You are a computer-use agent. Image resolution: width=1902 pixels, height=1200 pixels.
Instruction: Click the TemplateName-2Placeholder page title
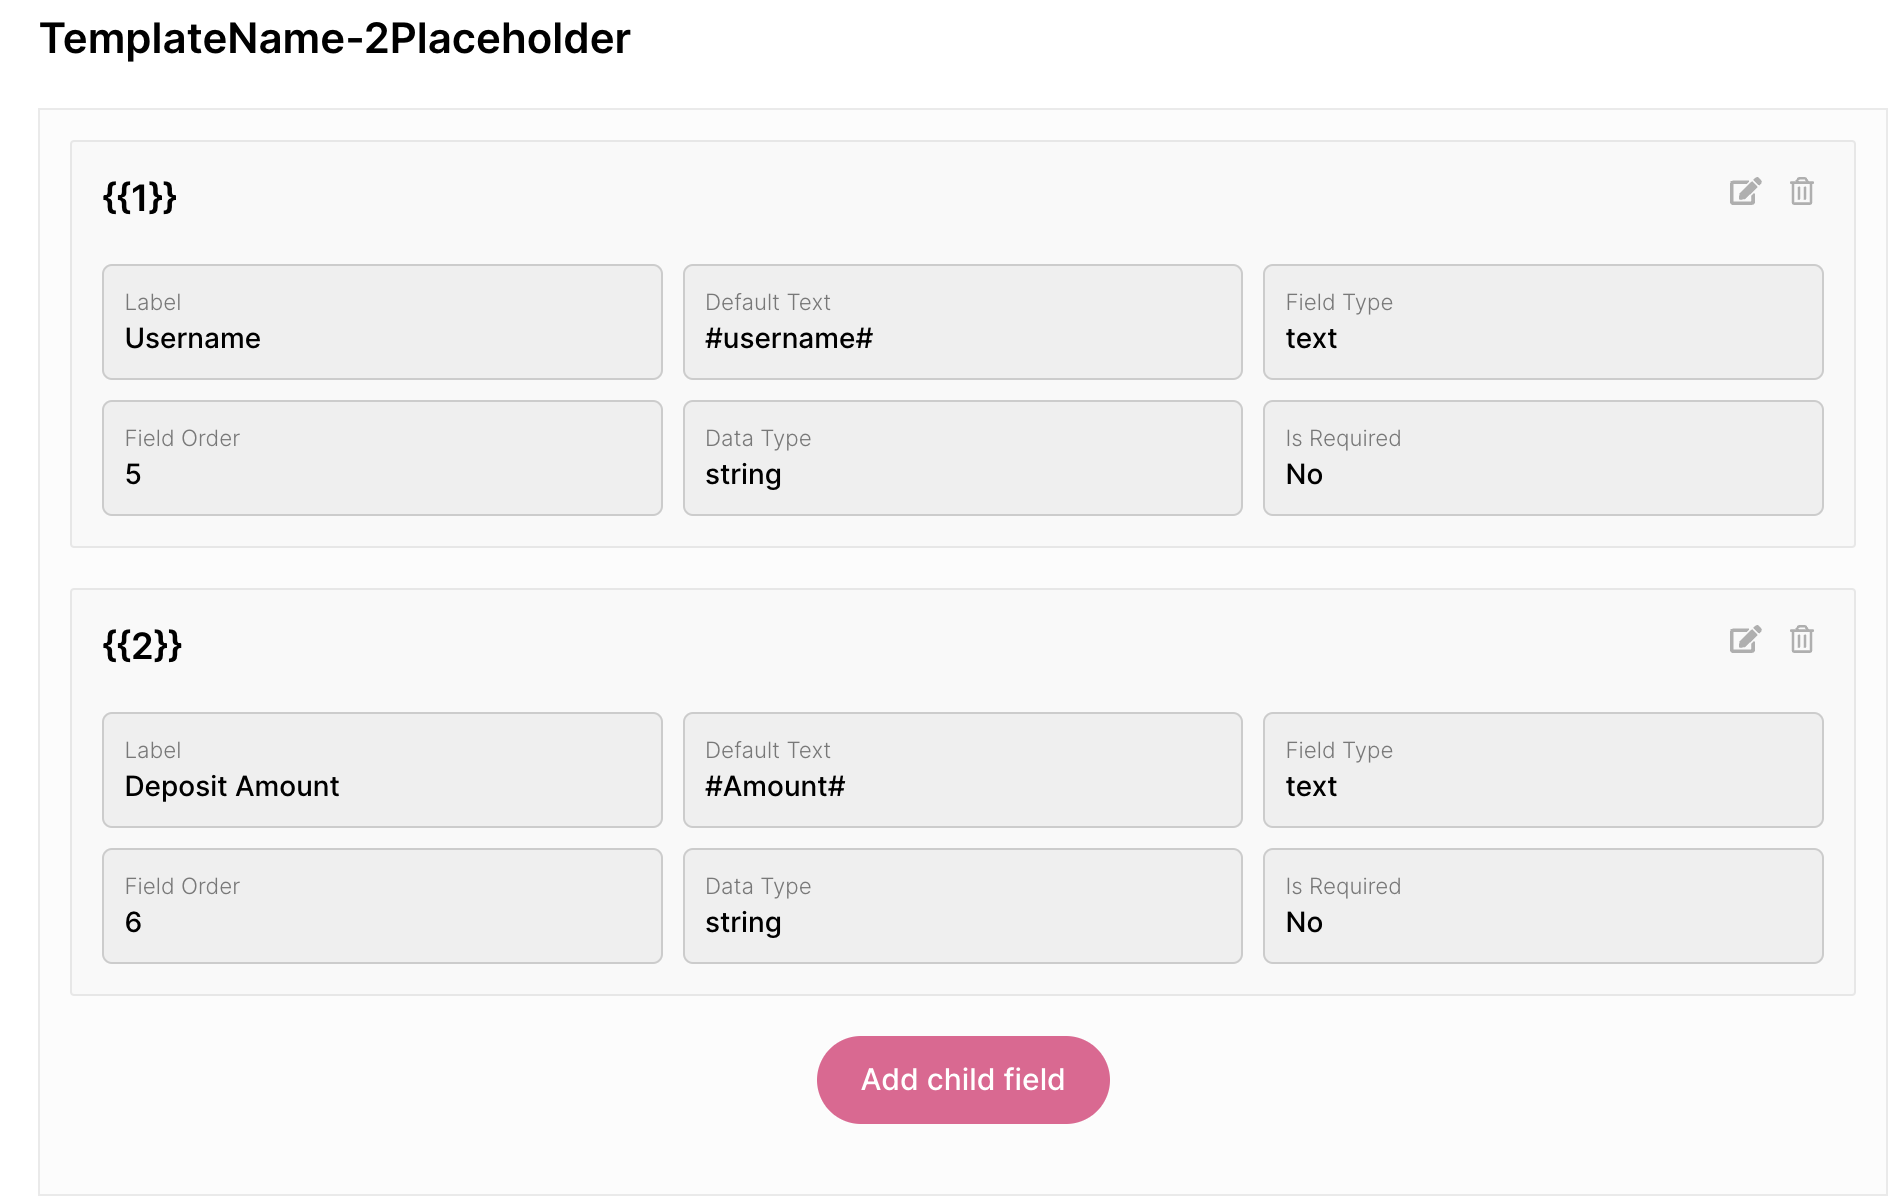tap(335, 39)
